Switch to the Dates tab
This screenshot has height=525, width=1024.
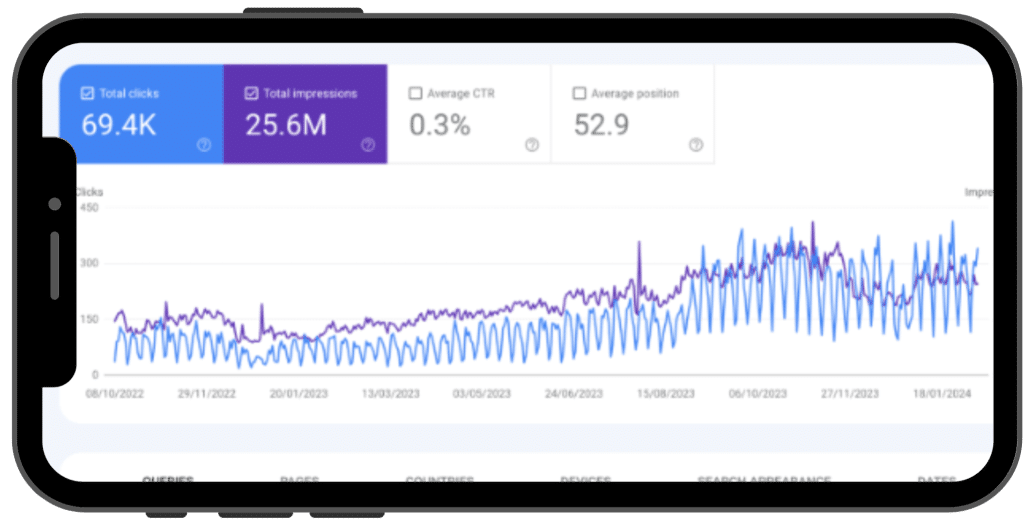pos(936,481)
